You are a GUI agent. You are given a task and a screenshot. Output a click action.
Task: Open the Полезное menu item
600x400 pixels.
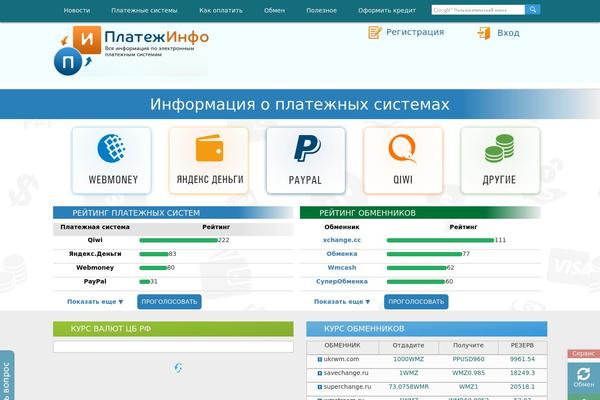tap(321, 10)
